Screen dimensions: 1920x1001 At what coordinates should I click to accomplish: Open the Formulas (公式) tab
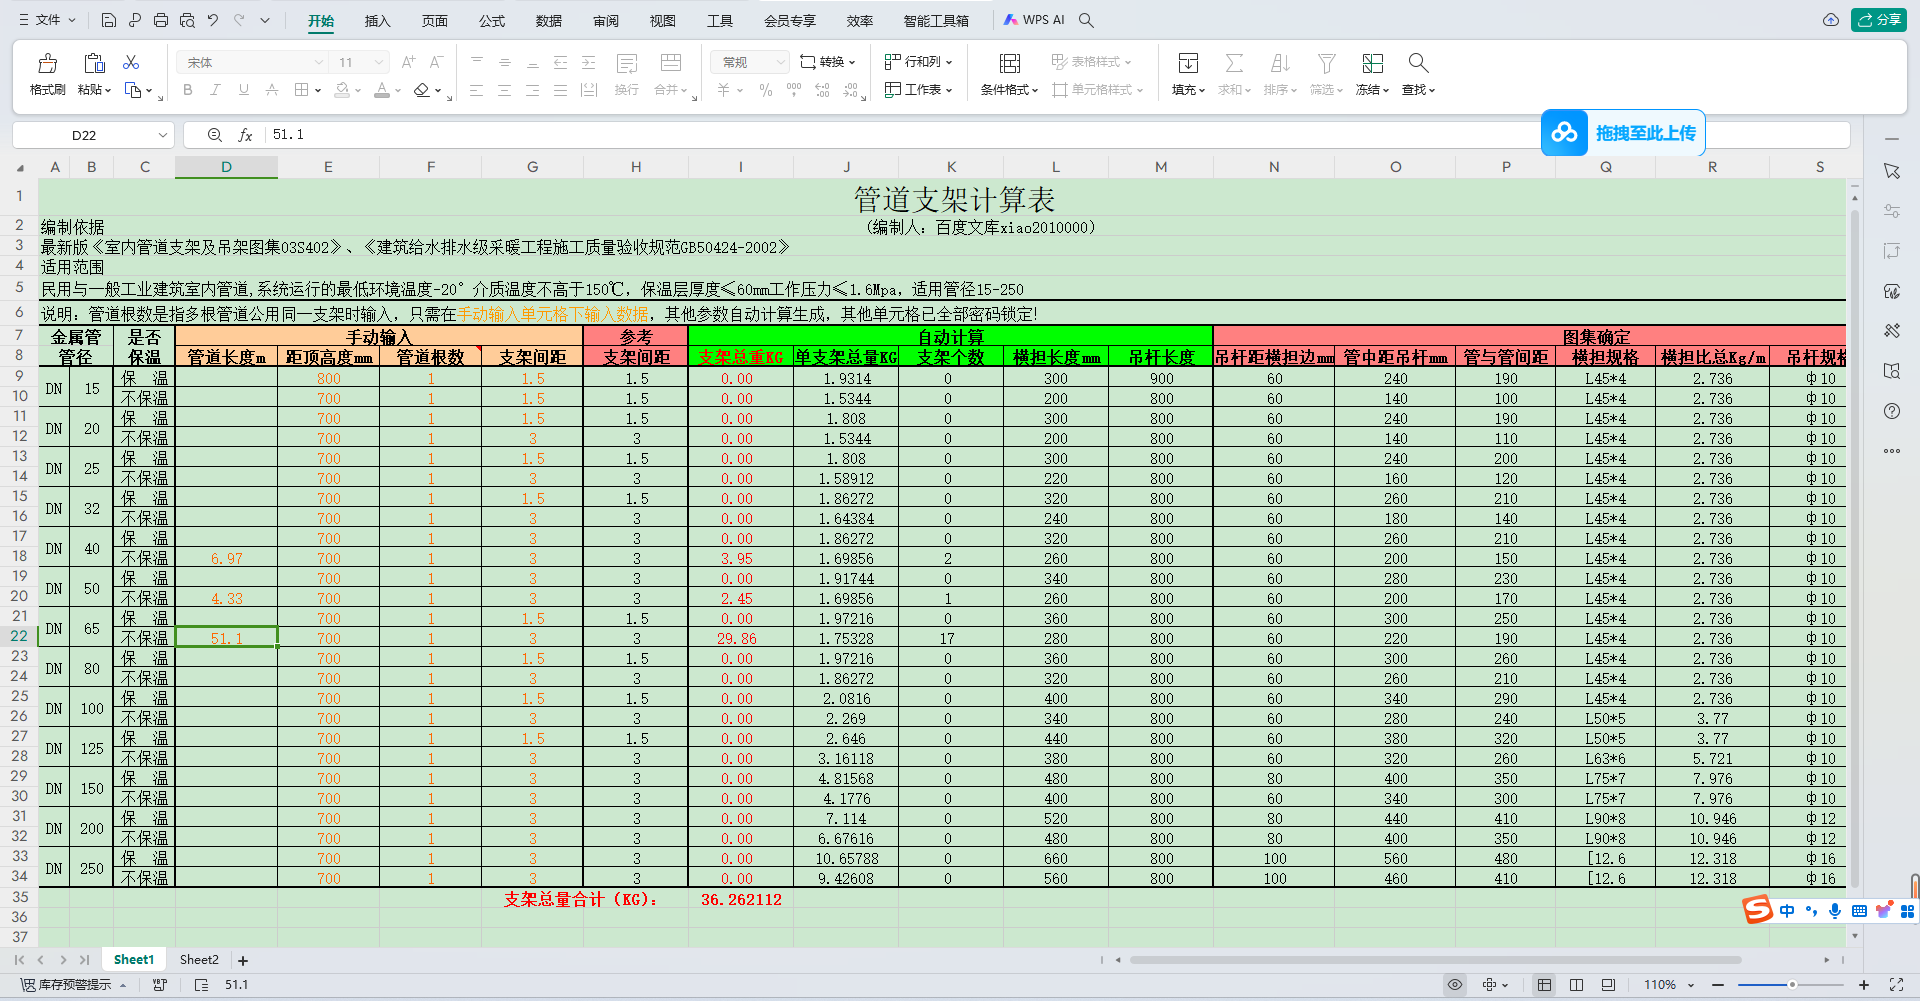tap(491, 20)
